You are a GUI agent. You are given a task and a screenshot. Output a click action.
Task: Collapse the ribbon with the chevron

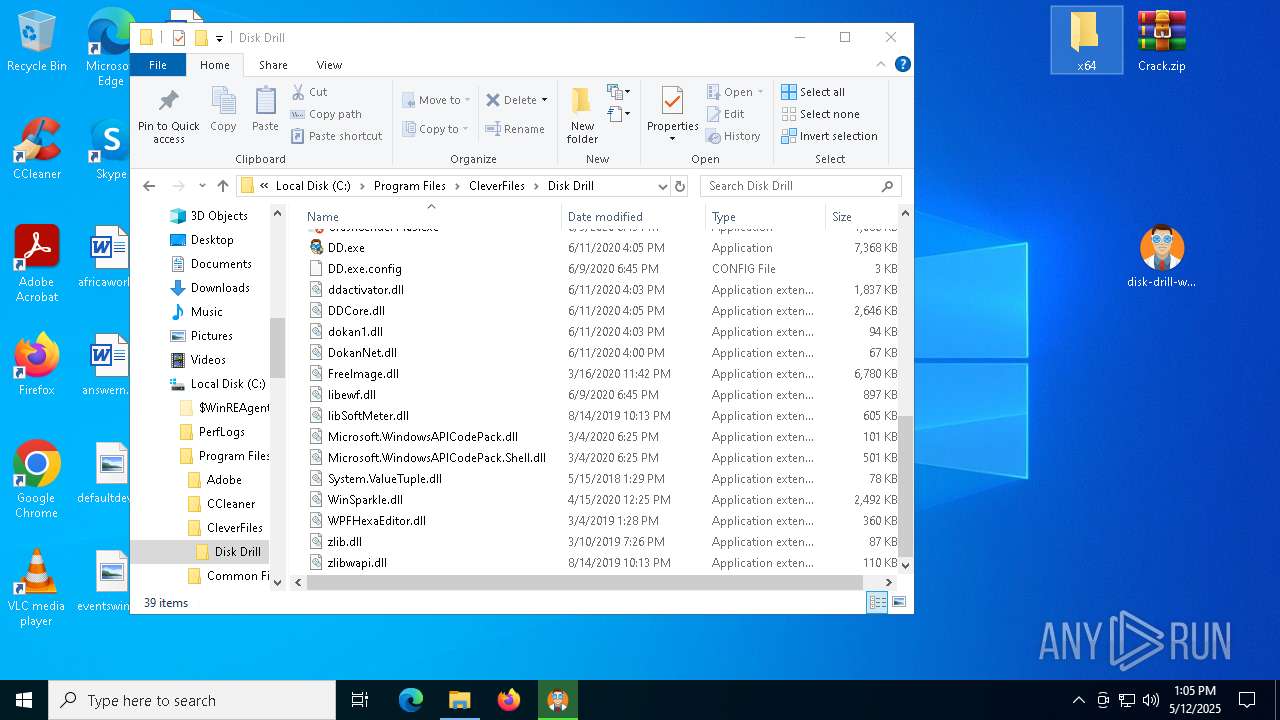(x=881, y=64)
